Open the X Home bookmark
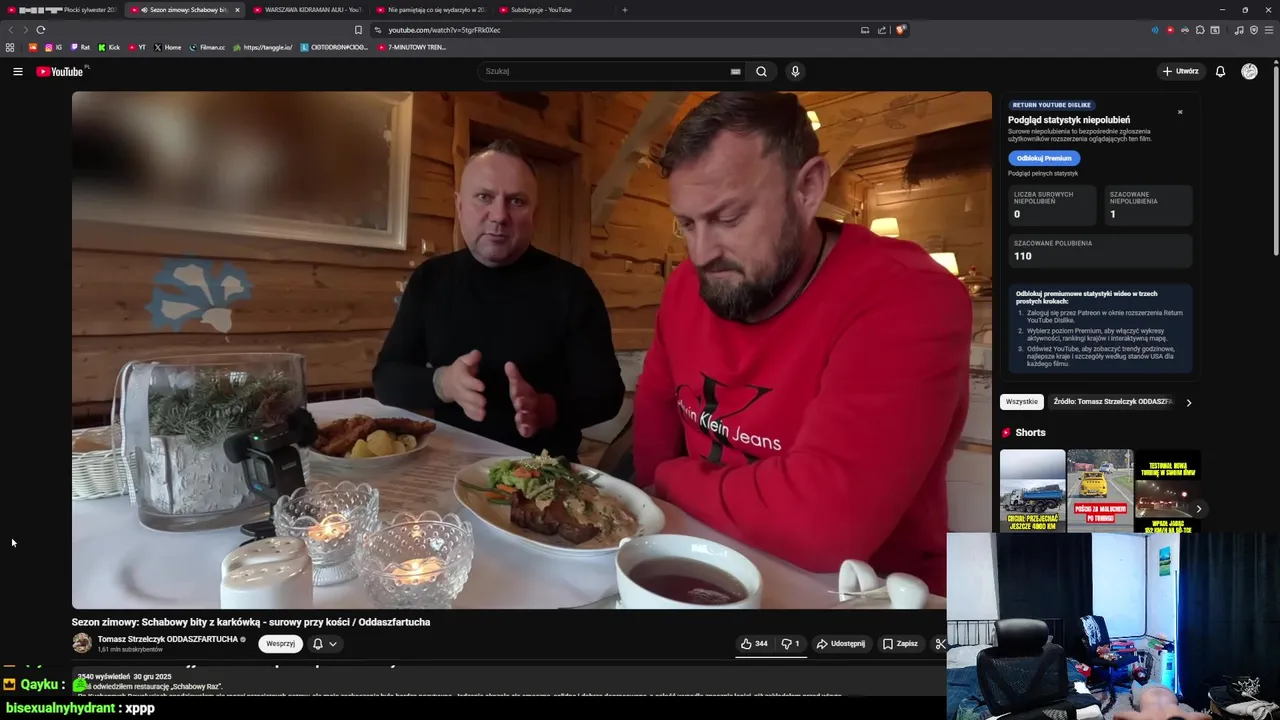The width and height of the screenshot is (1280, 720). point(168,47)
